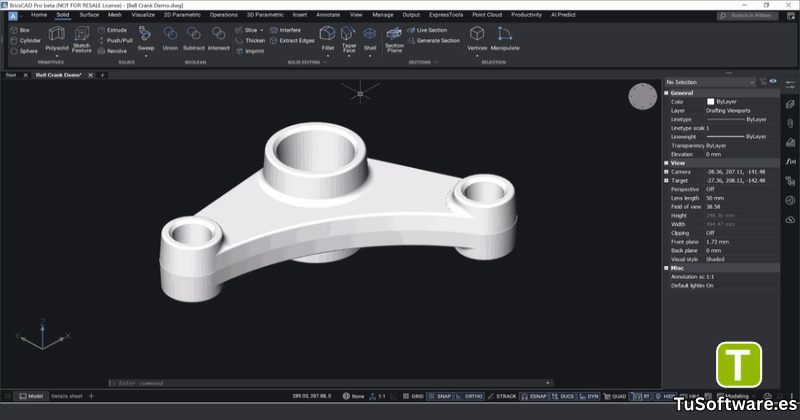The image size is (800, 420).
Task: Open the Slice dropdown arrow
Action: coord(262,30)
